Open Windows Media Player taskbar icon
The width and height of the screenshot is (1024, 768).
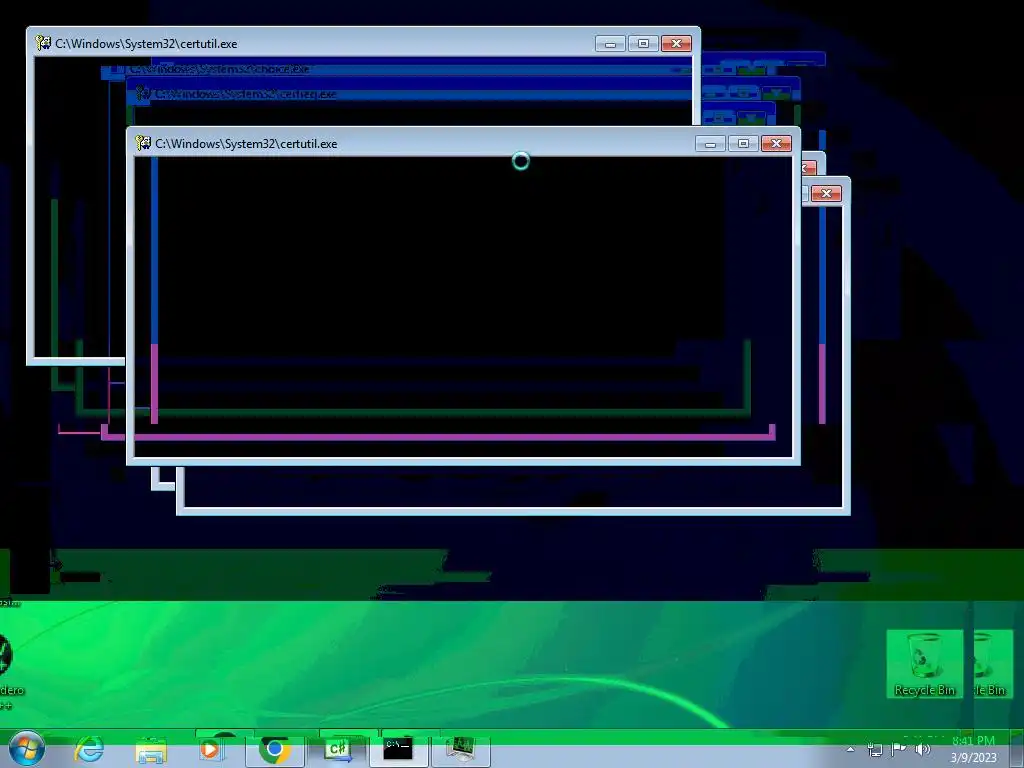(x=210, y=750)
